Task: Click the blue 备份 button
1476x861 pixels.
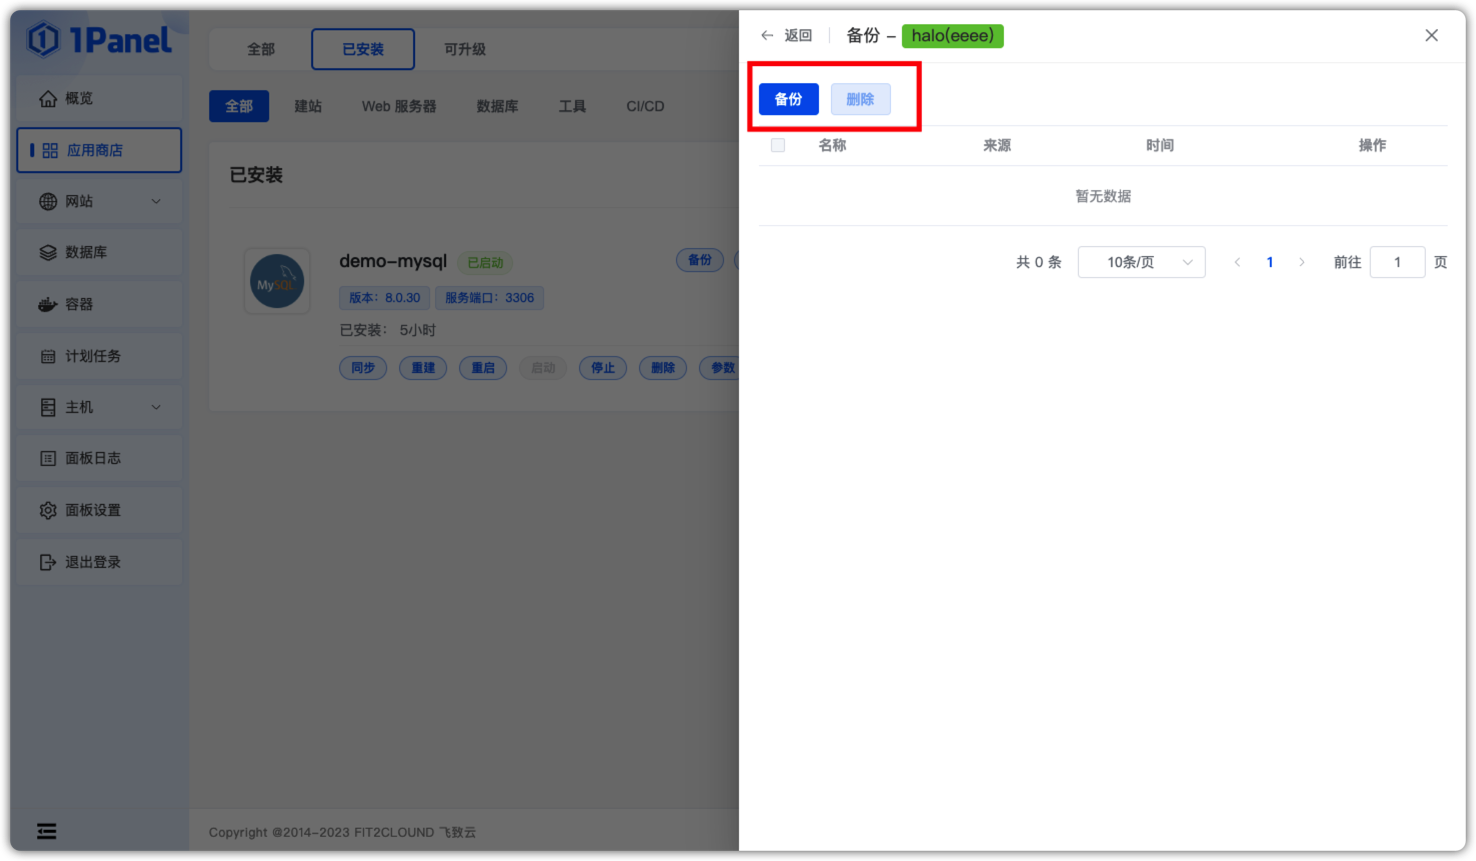Action: (789, 100)
